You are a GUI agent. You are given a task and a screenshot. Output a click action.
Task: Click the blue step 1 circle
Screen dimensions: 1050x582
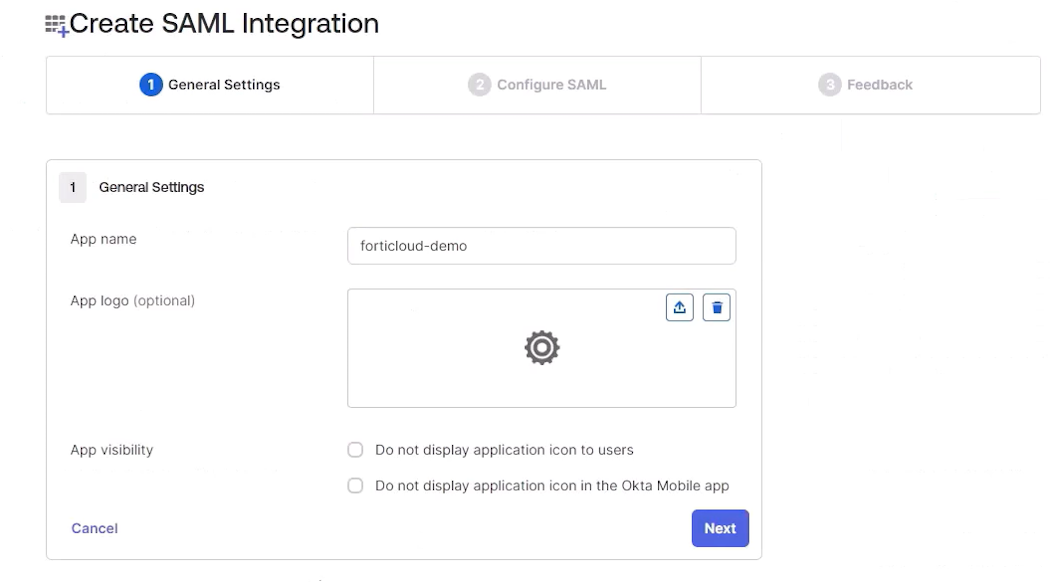tap(151, 85)
